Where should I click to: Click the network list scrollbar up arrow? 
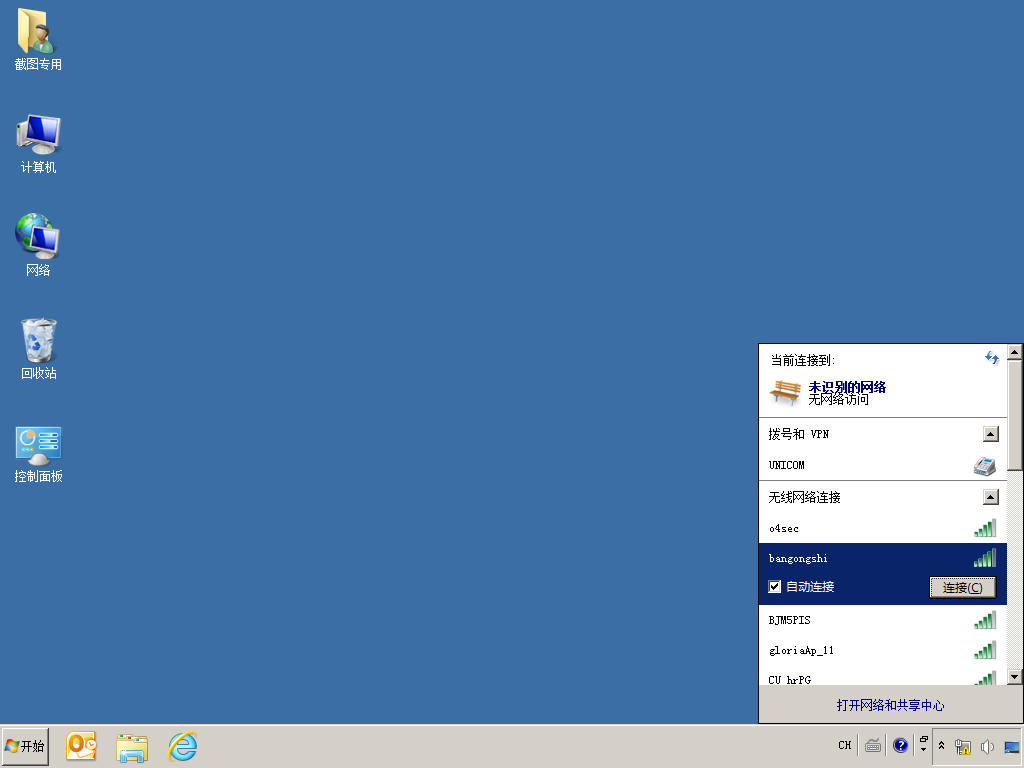point(1014,352)
